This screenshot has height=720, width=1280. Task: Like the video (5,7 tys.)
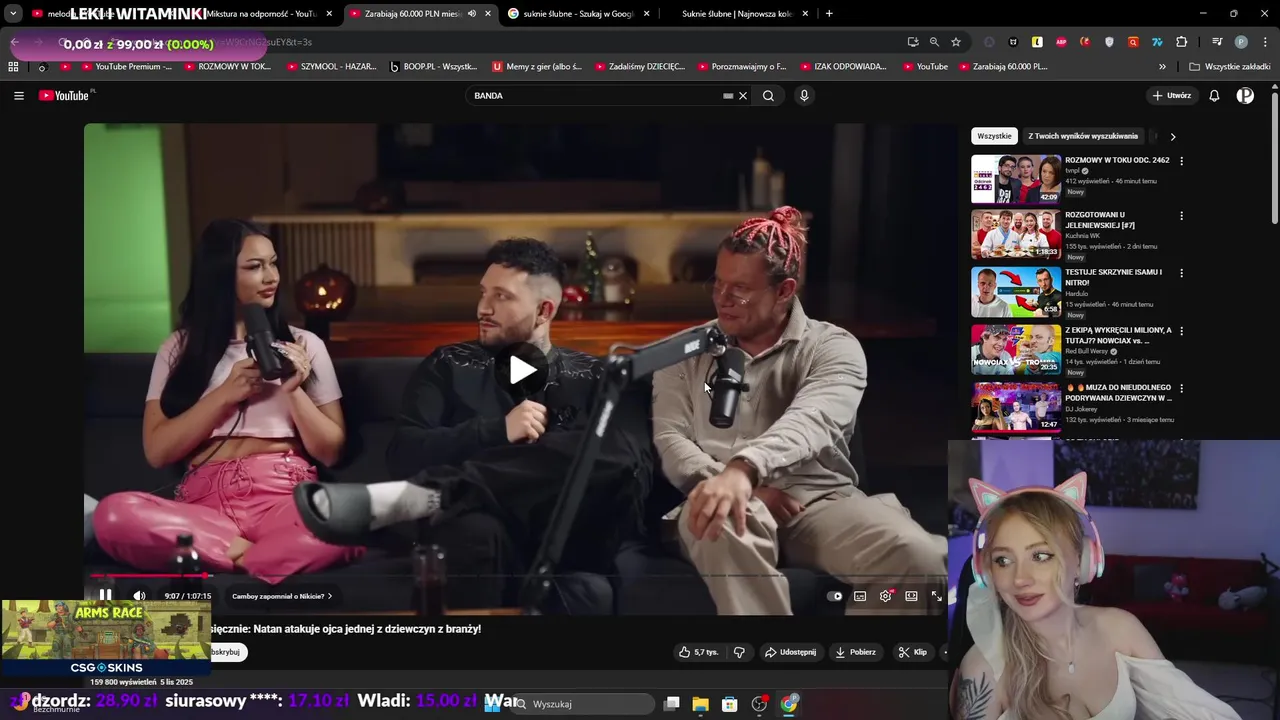click(x=699, y=652)
